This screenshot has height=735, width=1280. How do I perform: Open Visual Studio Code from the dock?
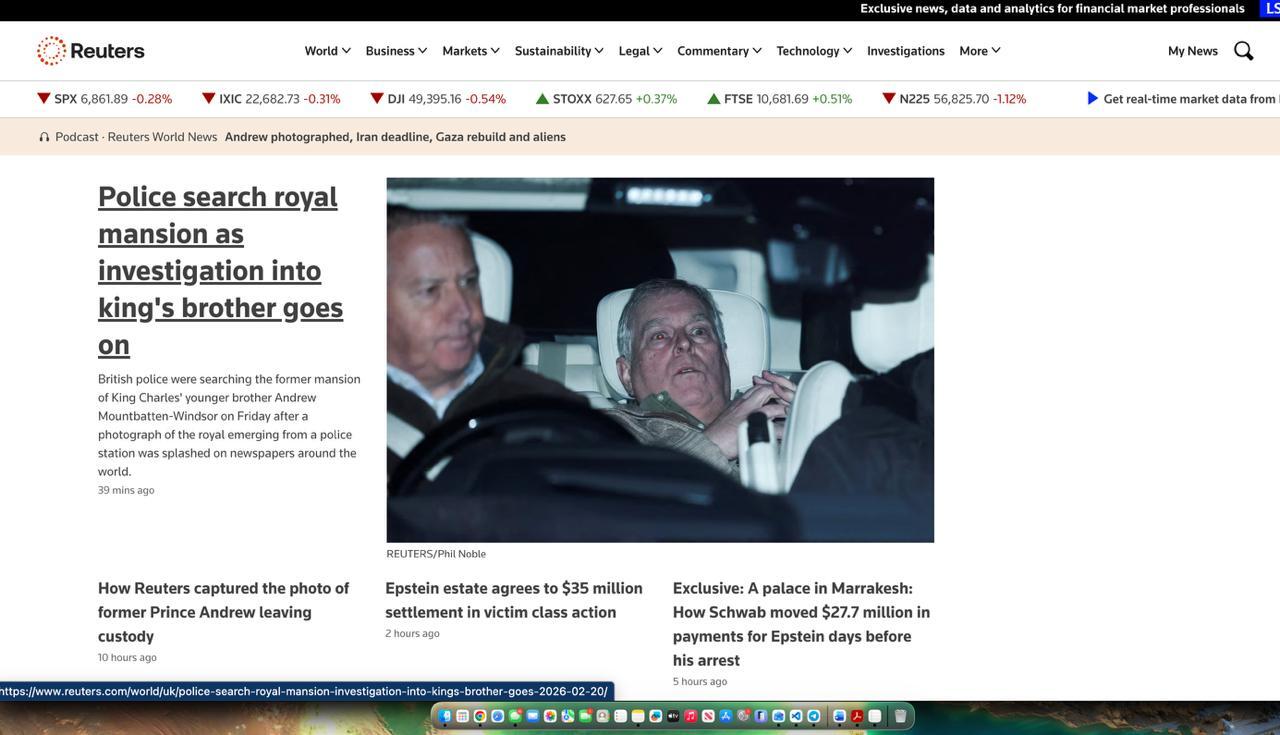coord(796,716)
